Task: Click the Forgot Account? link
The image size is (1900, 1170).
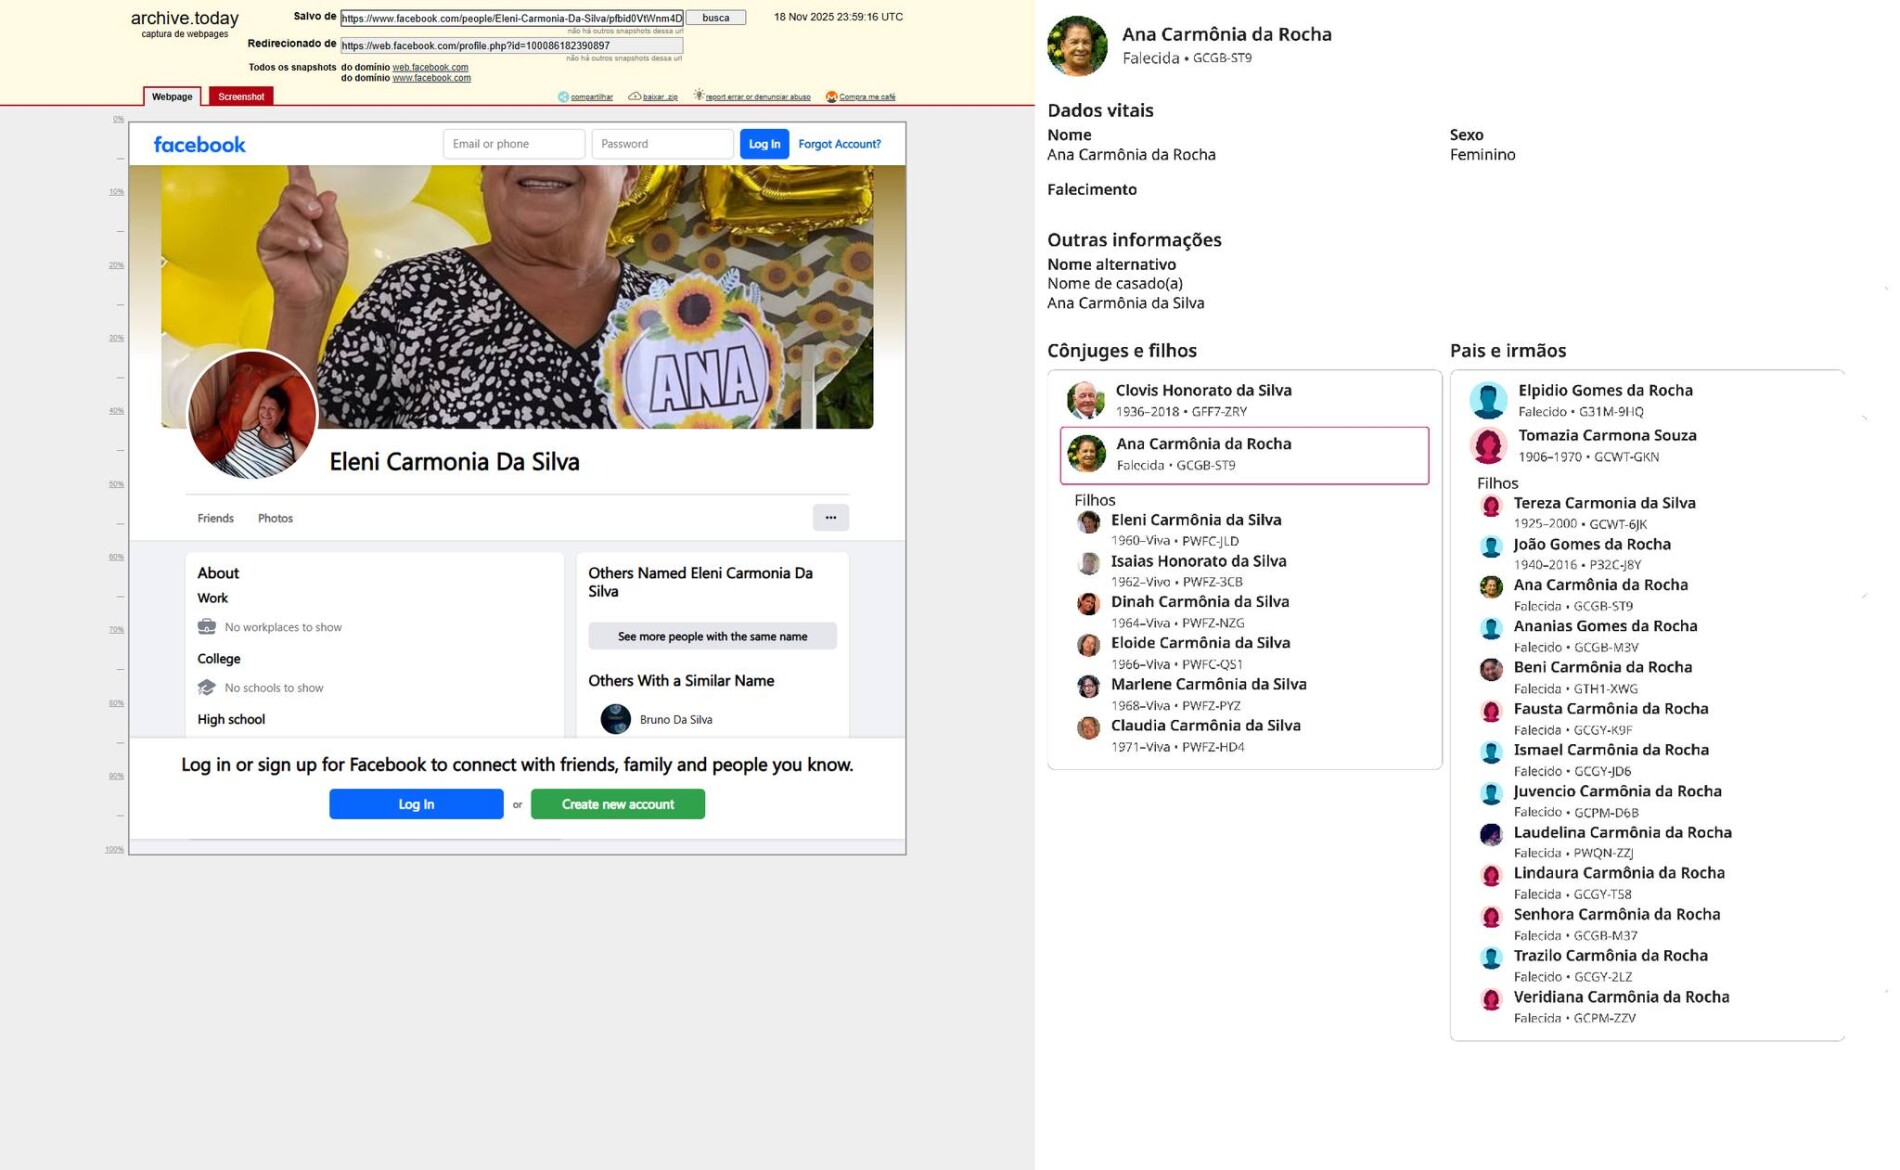Action: [x=839, y=144]
